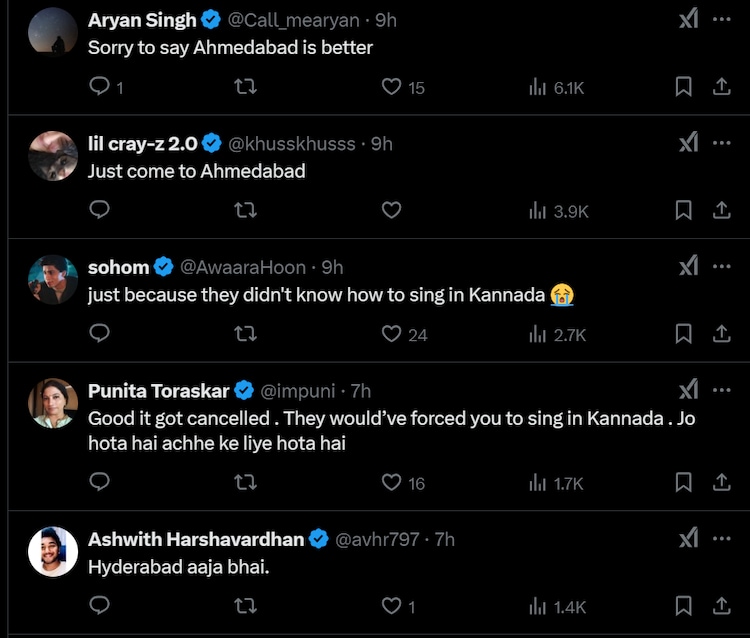Viewport: 750px width, 638px height.
Task: Like sohom's post with 24 likes
Action: tap(392, 334)
